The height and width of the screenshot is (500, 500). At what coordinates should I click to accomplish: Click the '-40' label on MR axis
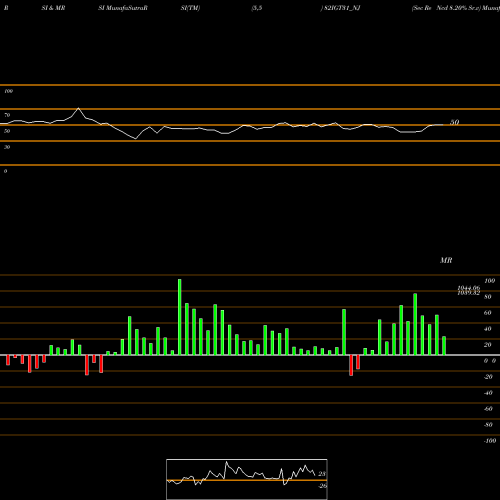click(x=488, y=393)
